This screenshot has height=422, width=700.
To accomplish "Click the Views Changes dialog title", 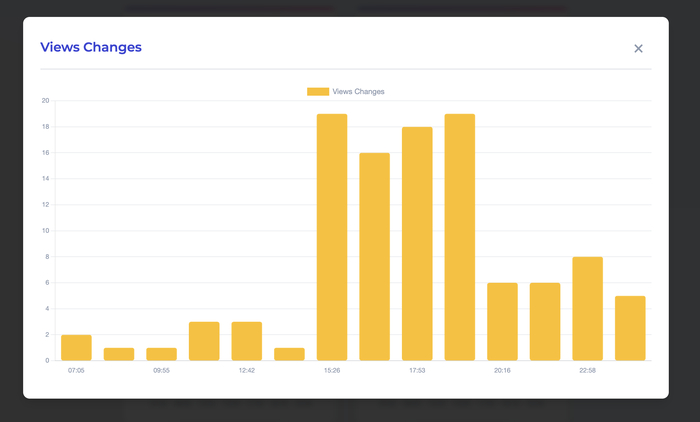I will (x=91, y=47).
